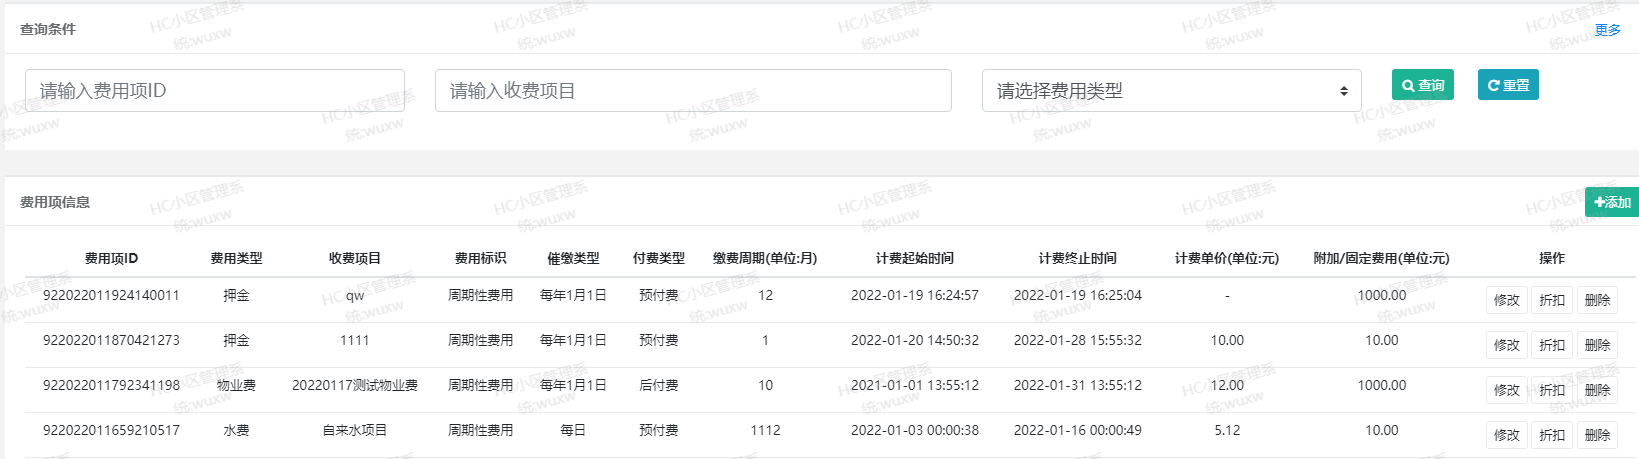Click start time 2021-01-01 13:55:12
This screenshot has height=459, width=1639.
point(915,385)
